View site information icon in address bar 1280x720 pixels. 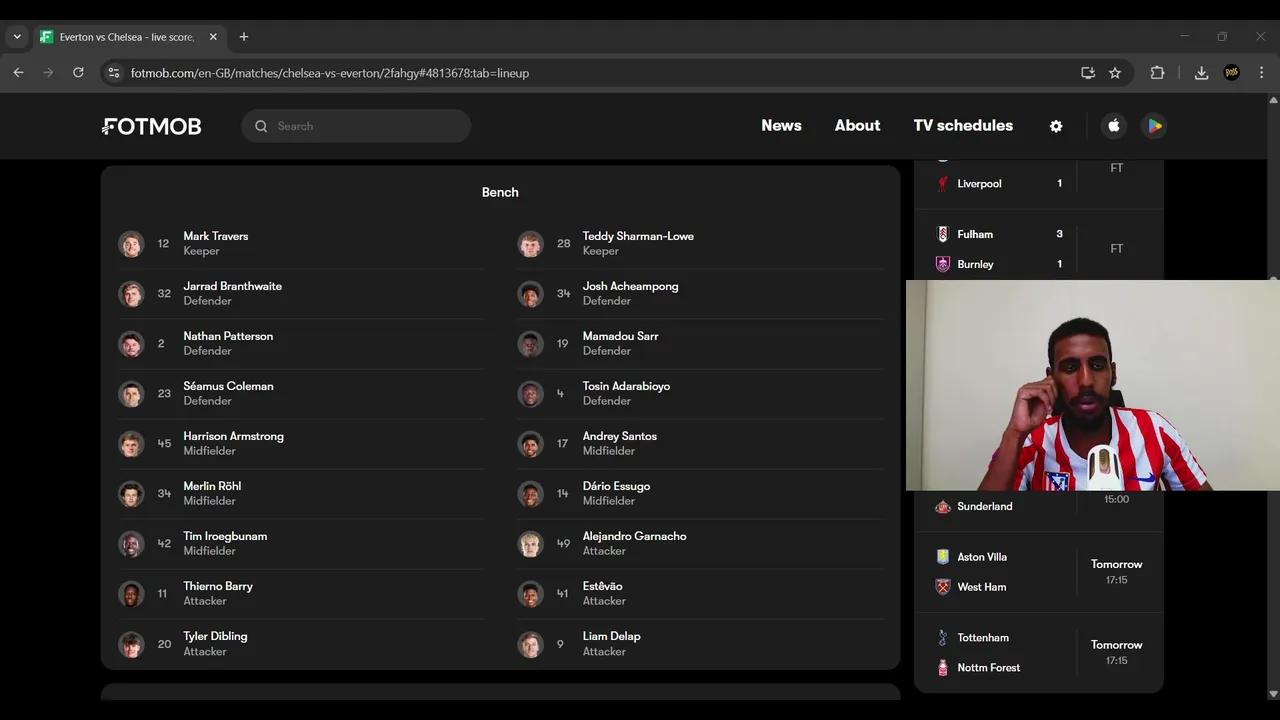[x=113, y=73]
